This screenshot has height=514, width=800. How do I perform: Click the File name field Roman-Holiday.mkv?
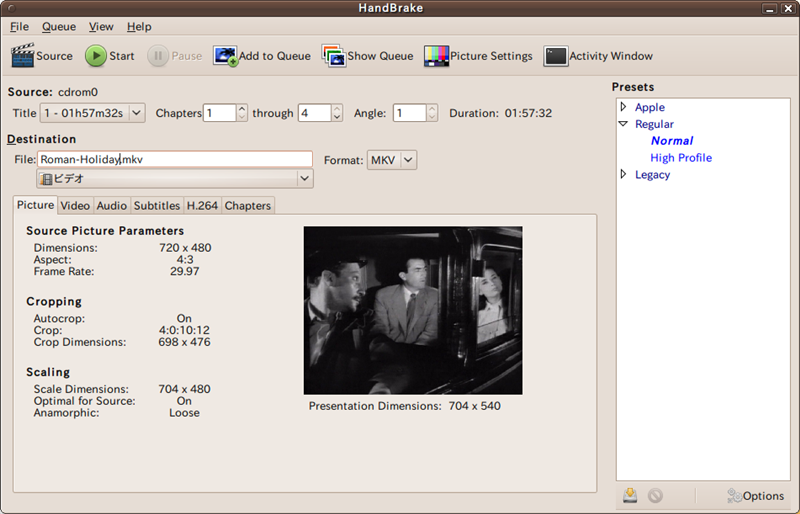point(174,159)
